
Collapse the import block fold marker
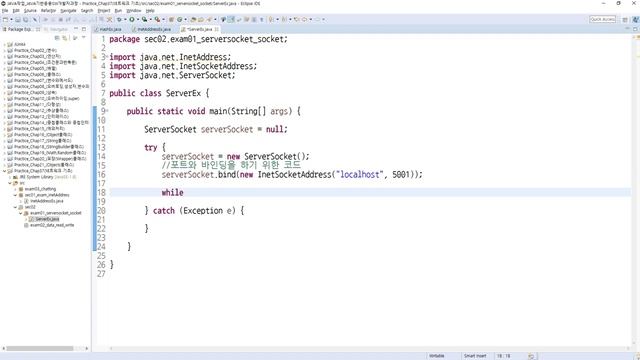click(x=107, y=57)
